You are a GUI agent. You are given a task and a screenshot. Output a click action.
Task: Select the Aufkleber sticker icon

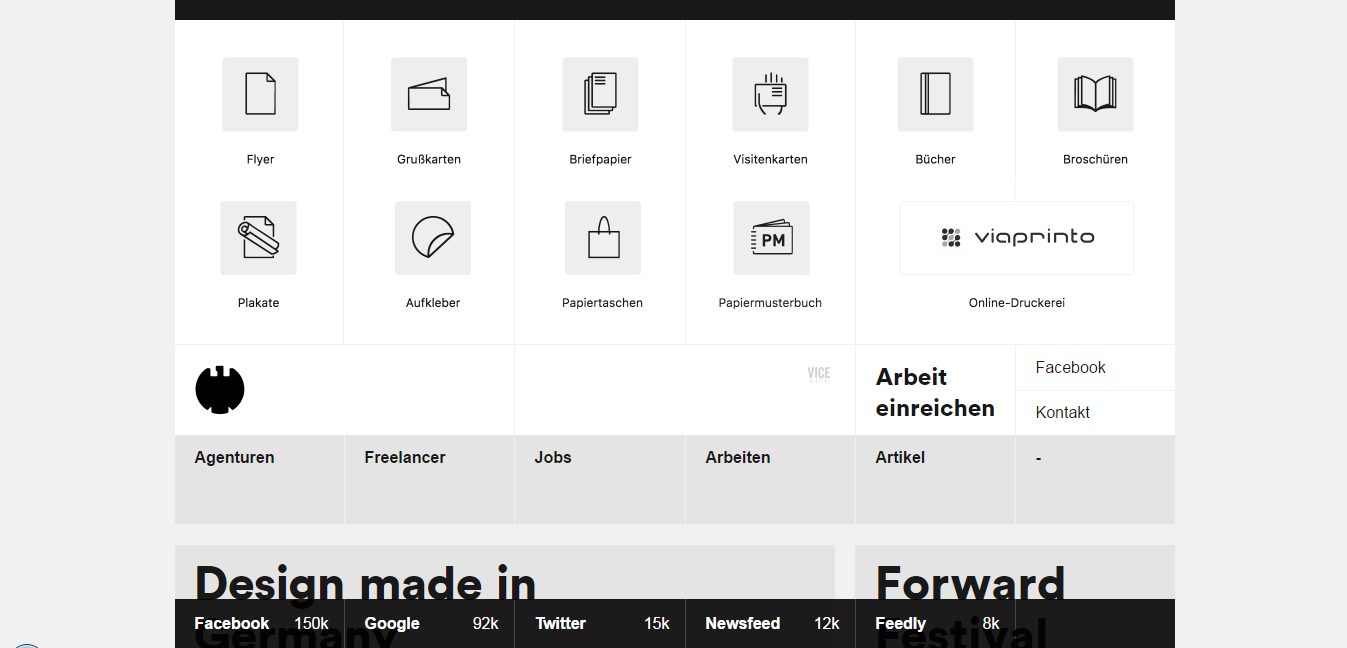(x=433, y=238)
